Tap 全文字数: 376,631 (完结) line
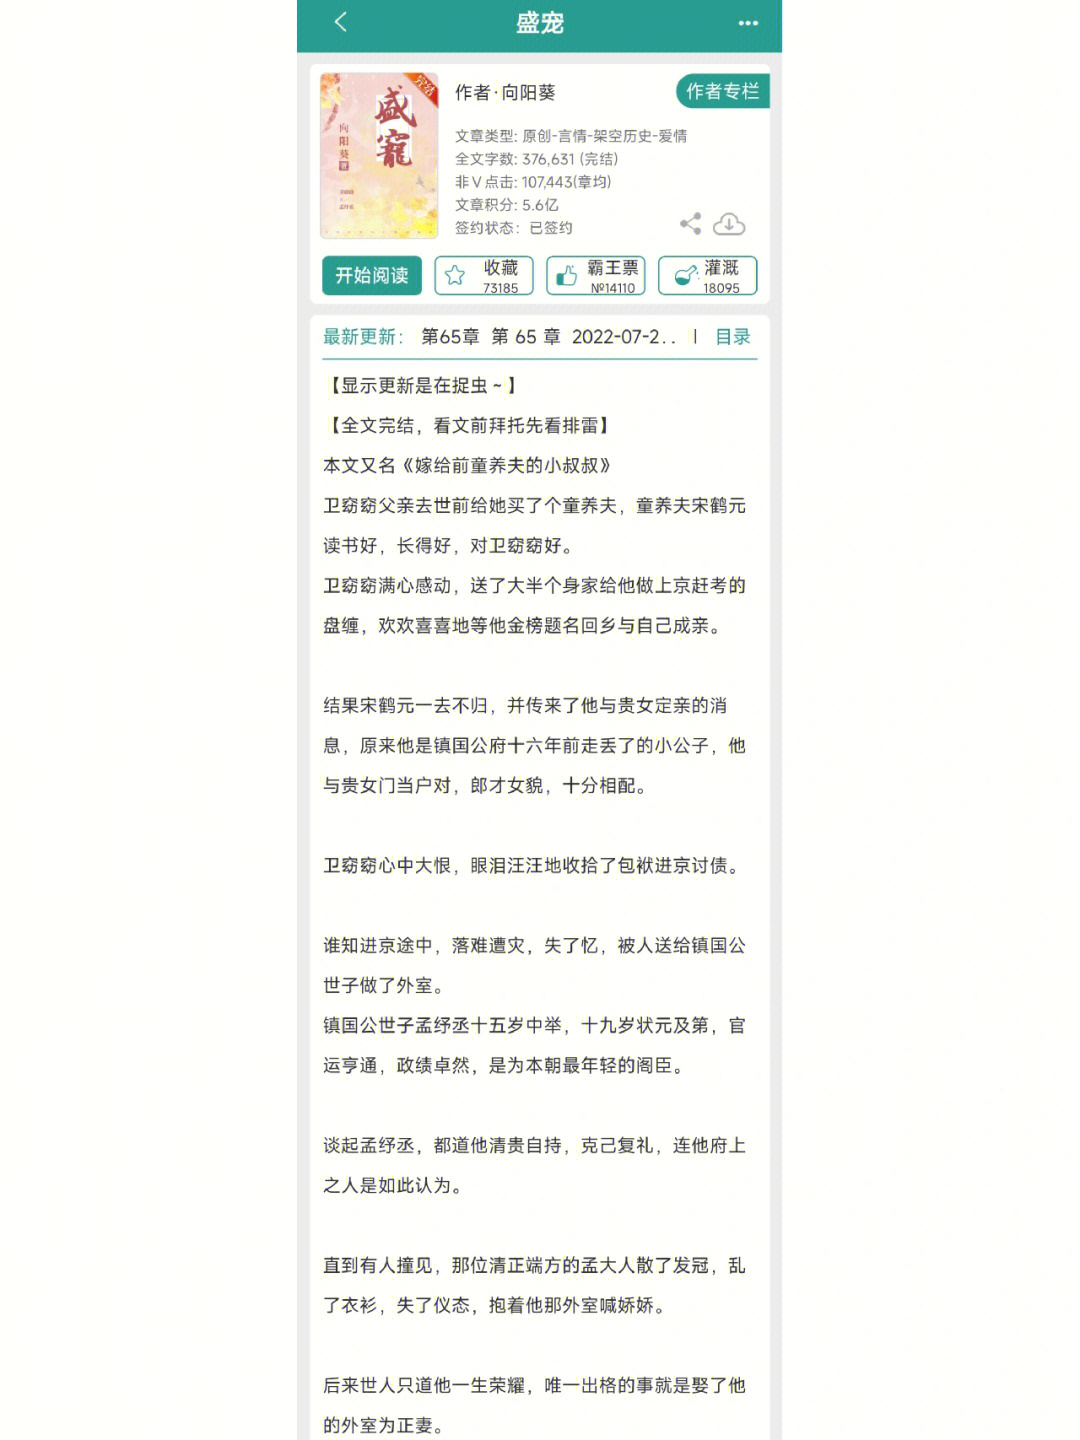The image size is (1080, 1440). coord(537,159)
